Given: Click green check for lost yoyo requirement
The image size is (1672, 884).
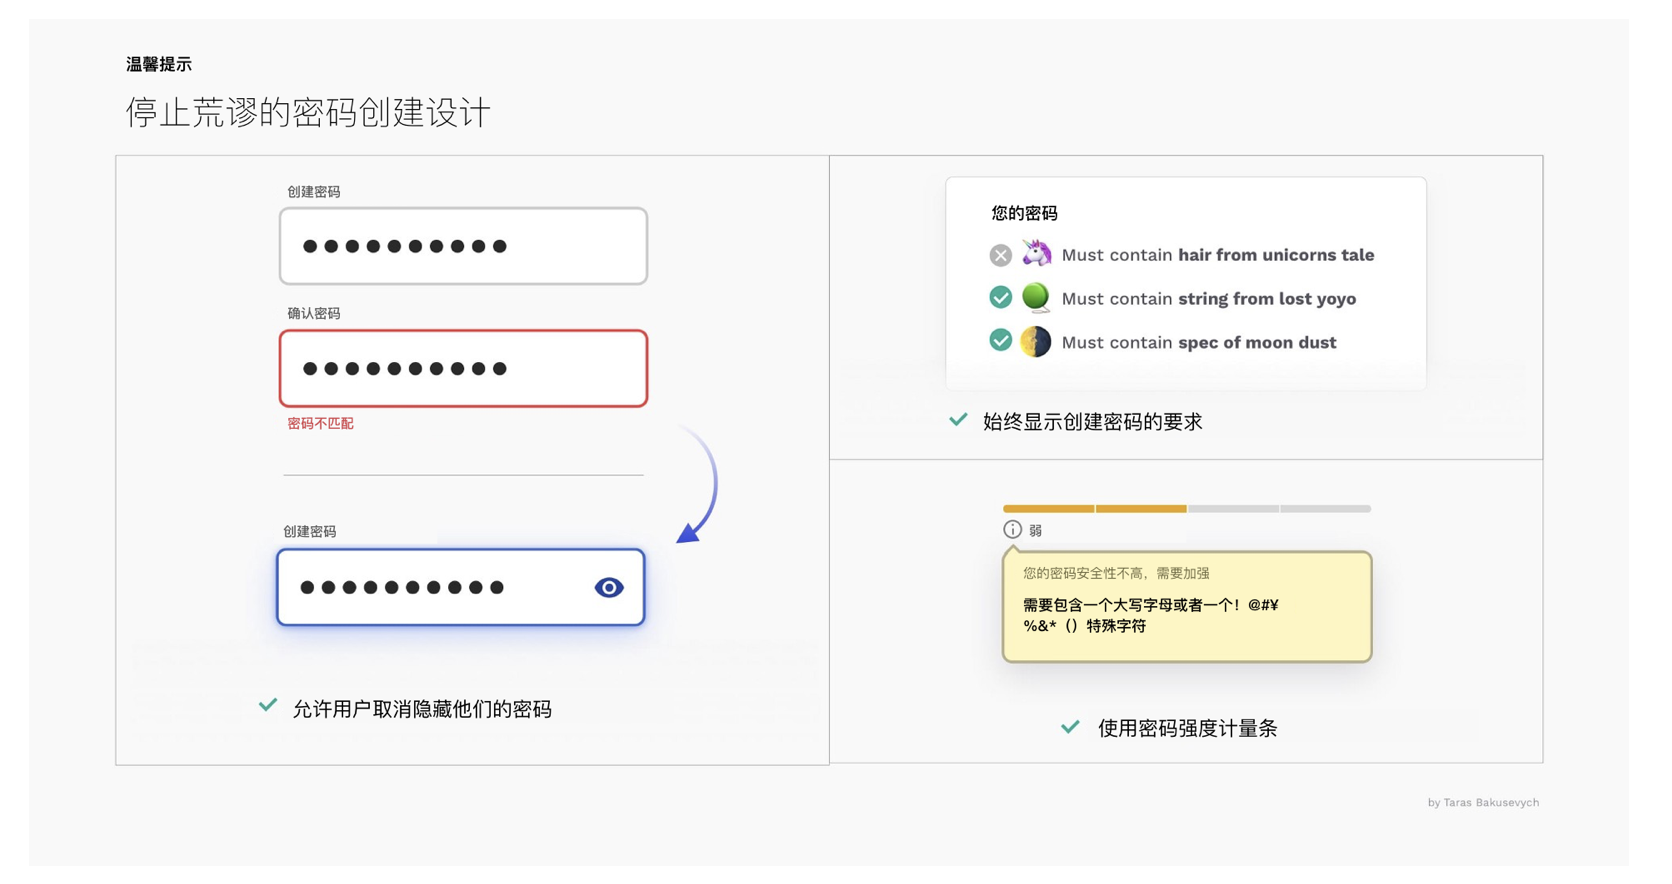Looking at the screenshot, I should pos(1000,297).
